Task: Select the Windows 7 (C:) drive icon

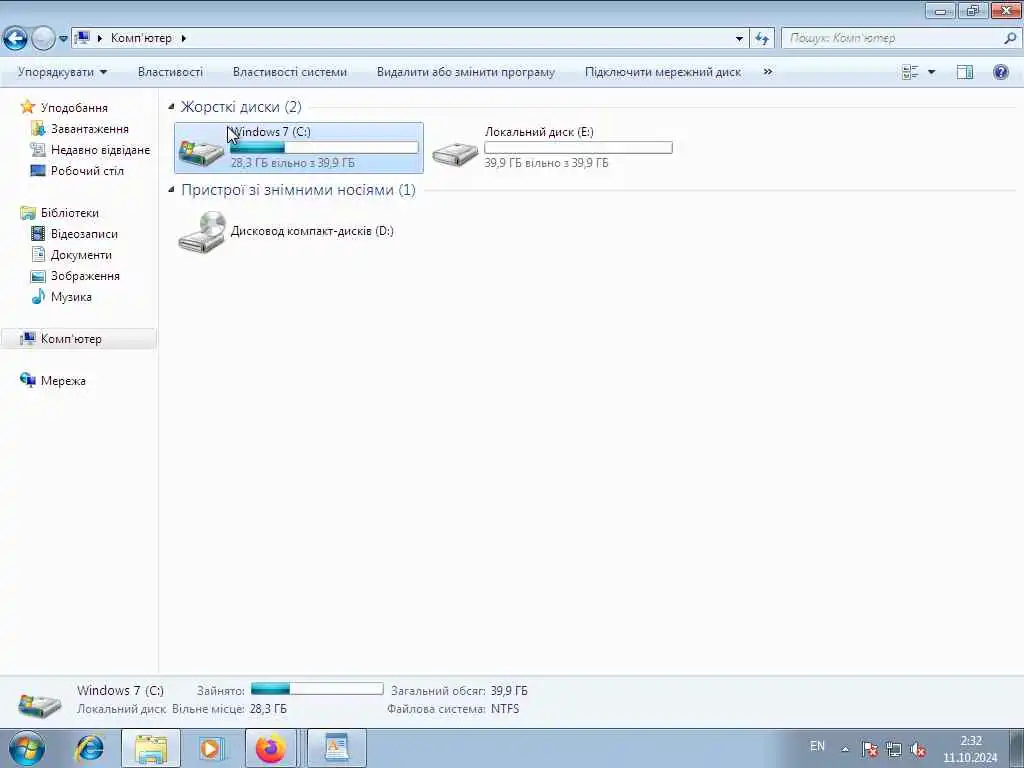Action: pyautogui.click(x=201, y=153)
